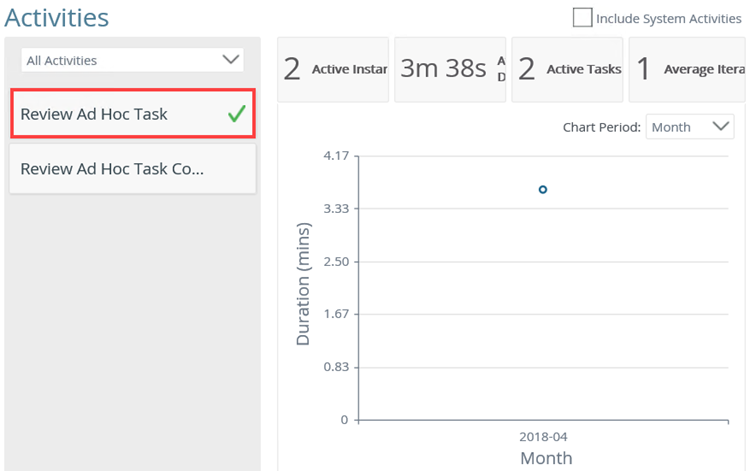The image size is (750, 471).
Task: Click the 2.50 y-axis value
Action: pyautogui.click(x=336, y=261)
